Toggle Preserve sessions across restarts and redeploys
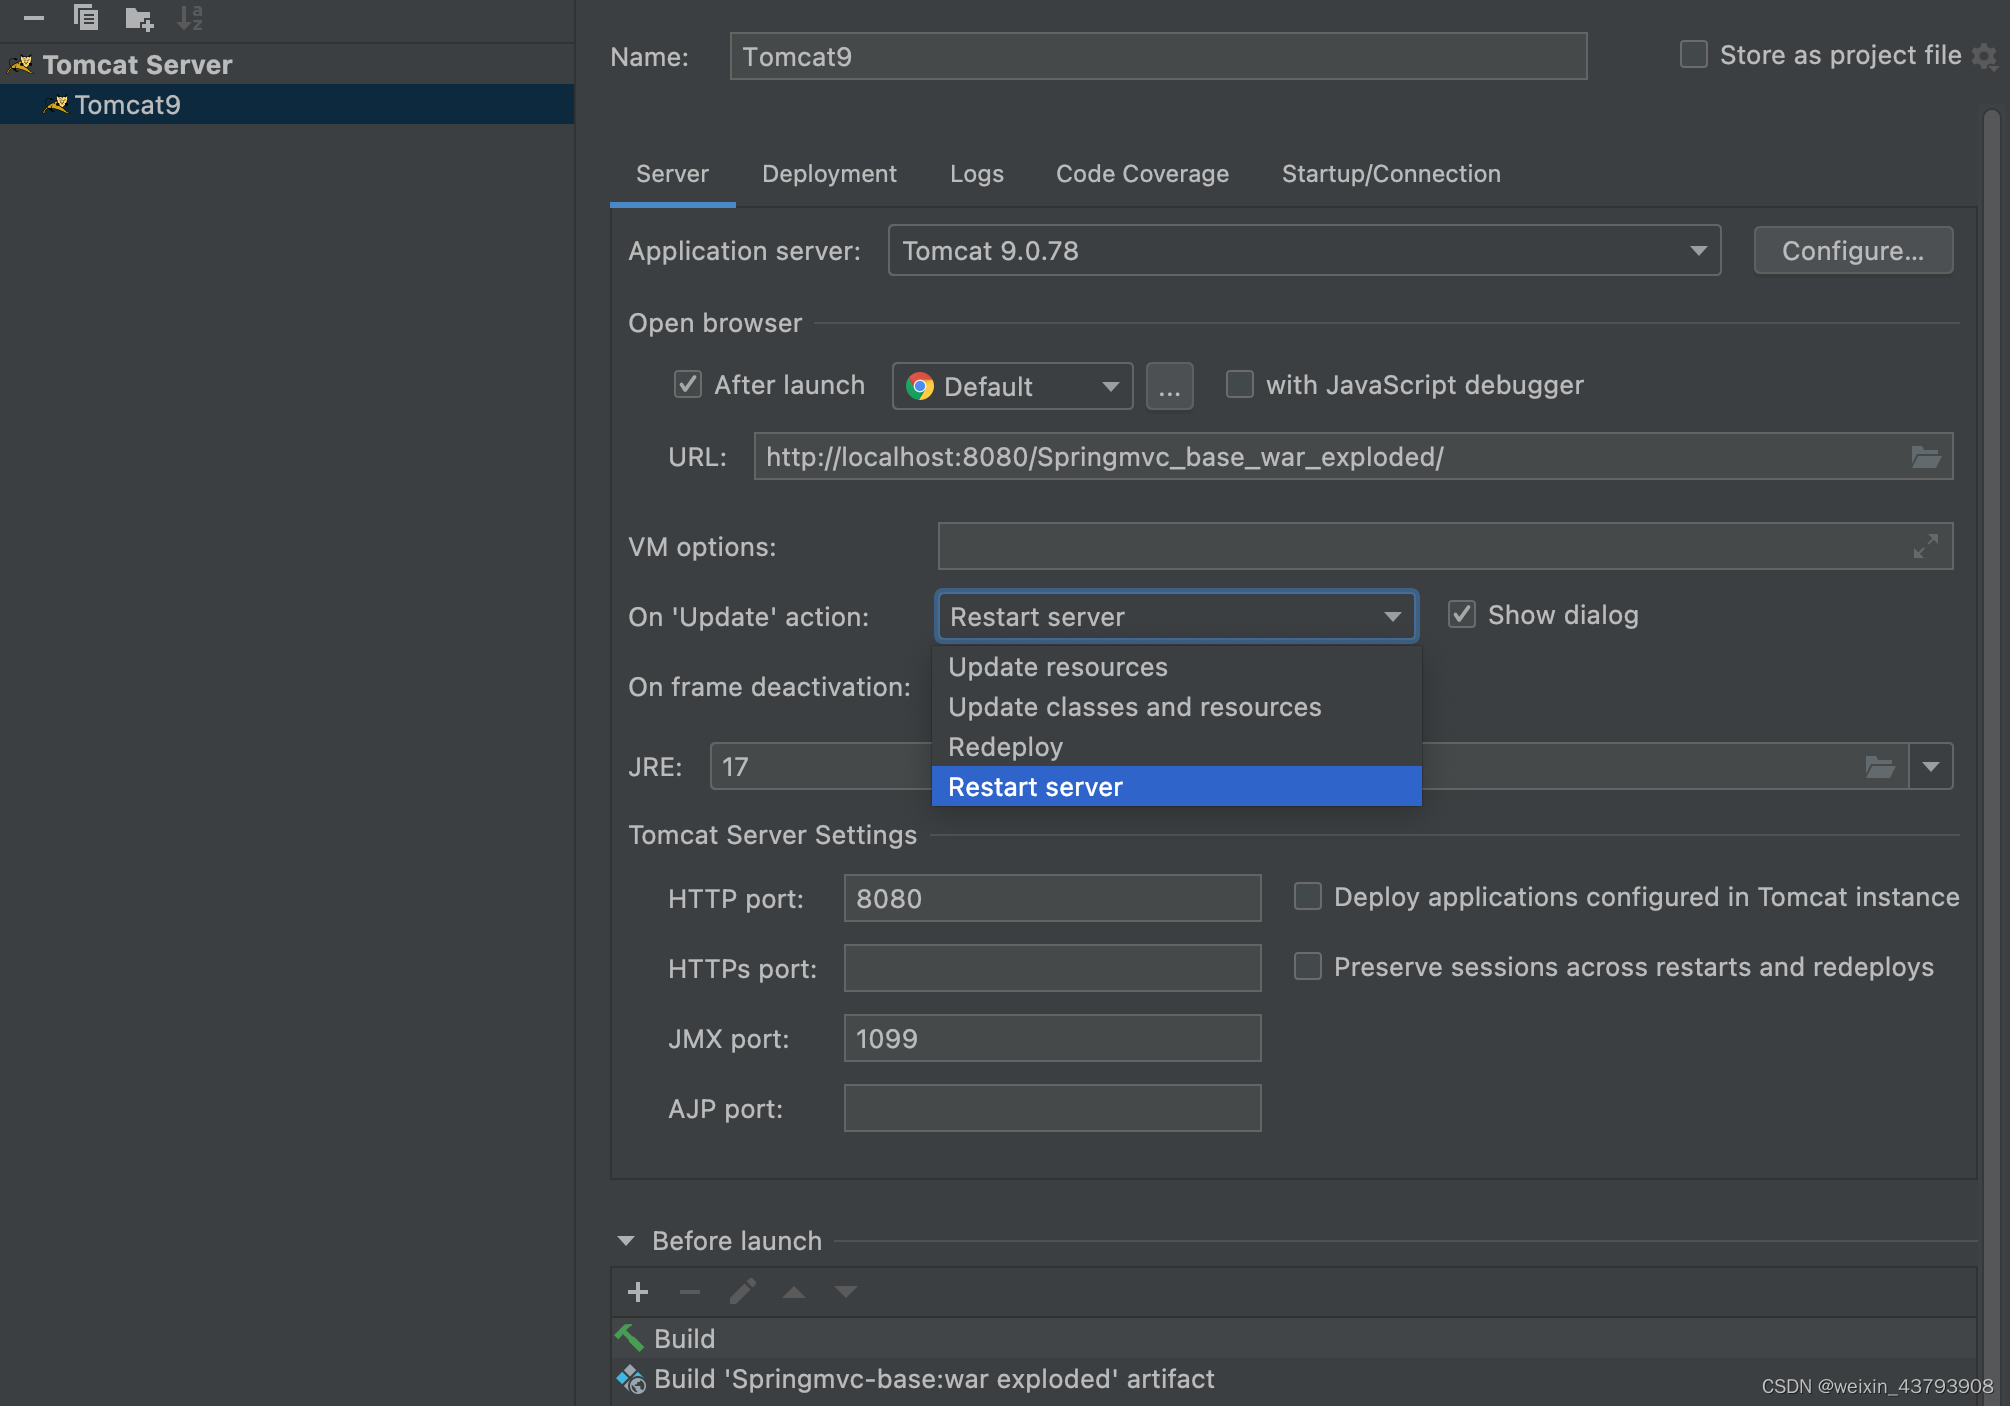 [1308, 967]
